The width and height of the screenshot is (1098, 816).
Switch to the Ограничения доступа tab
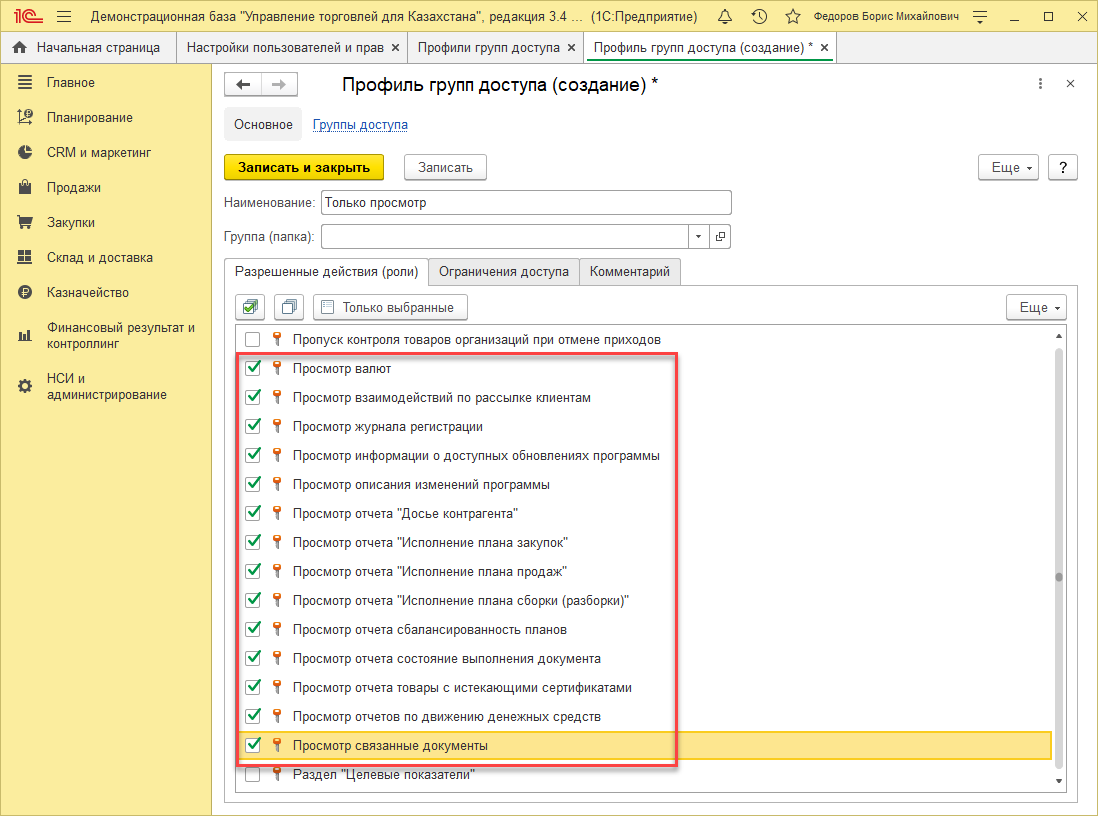[x=503, y=271]
